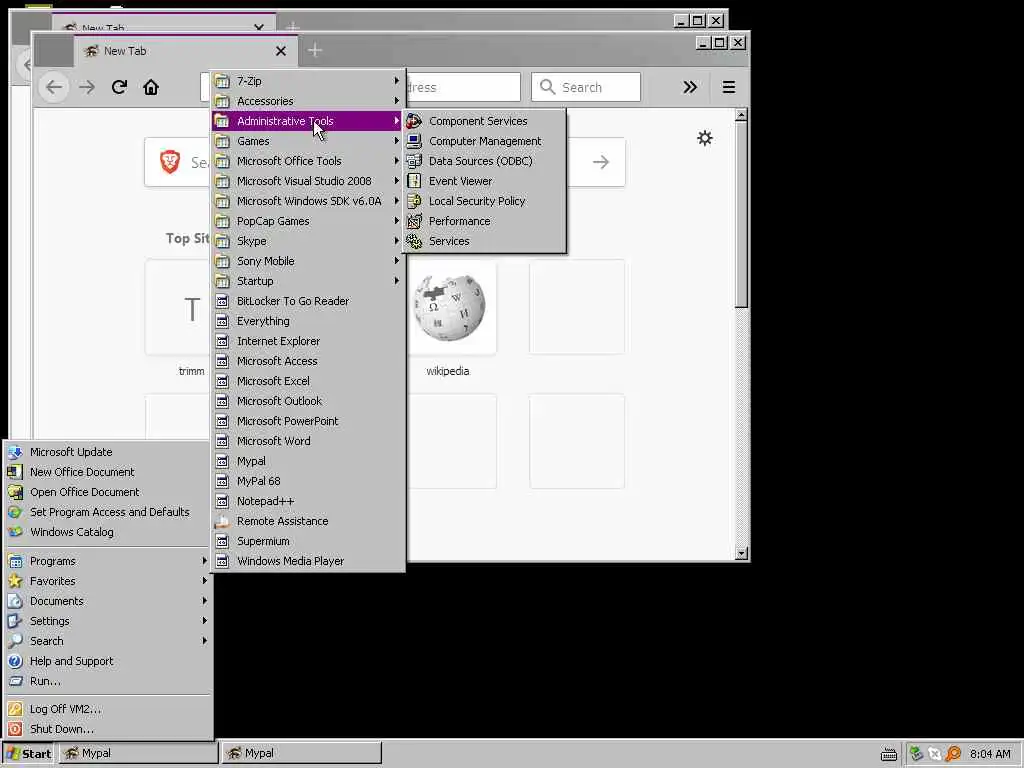The width and height of the screenshot is (1024, 768).
Task: Close the New Tab tab
Action: click(281, 51)
